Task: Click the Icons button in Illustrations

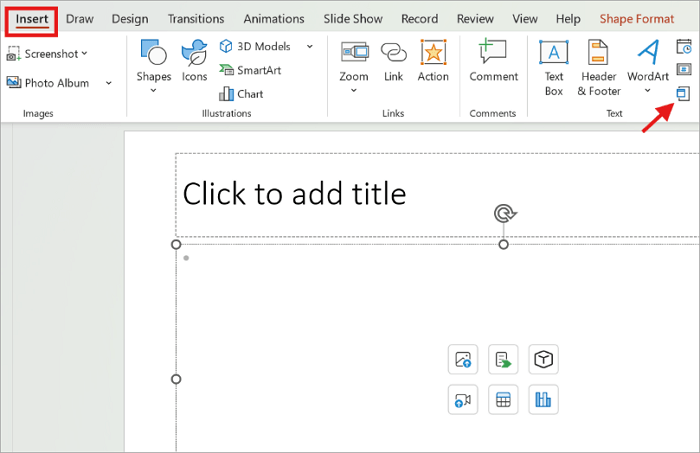Action: pyautogui.click(x=194, y=61)
